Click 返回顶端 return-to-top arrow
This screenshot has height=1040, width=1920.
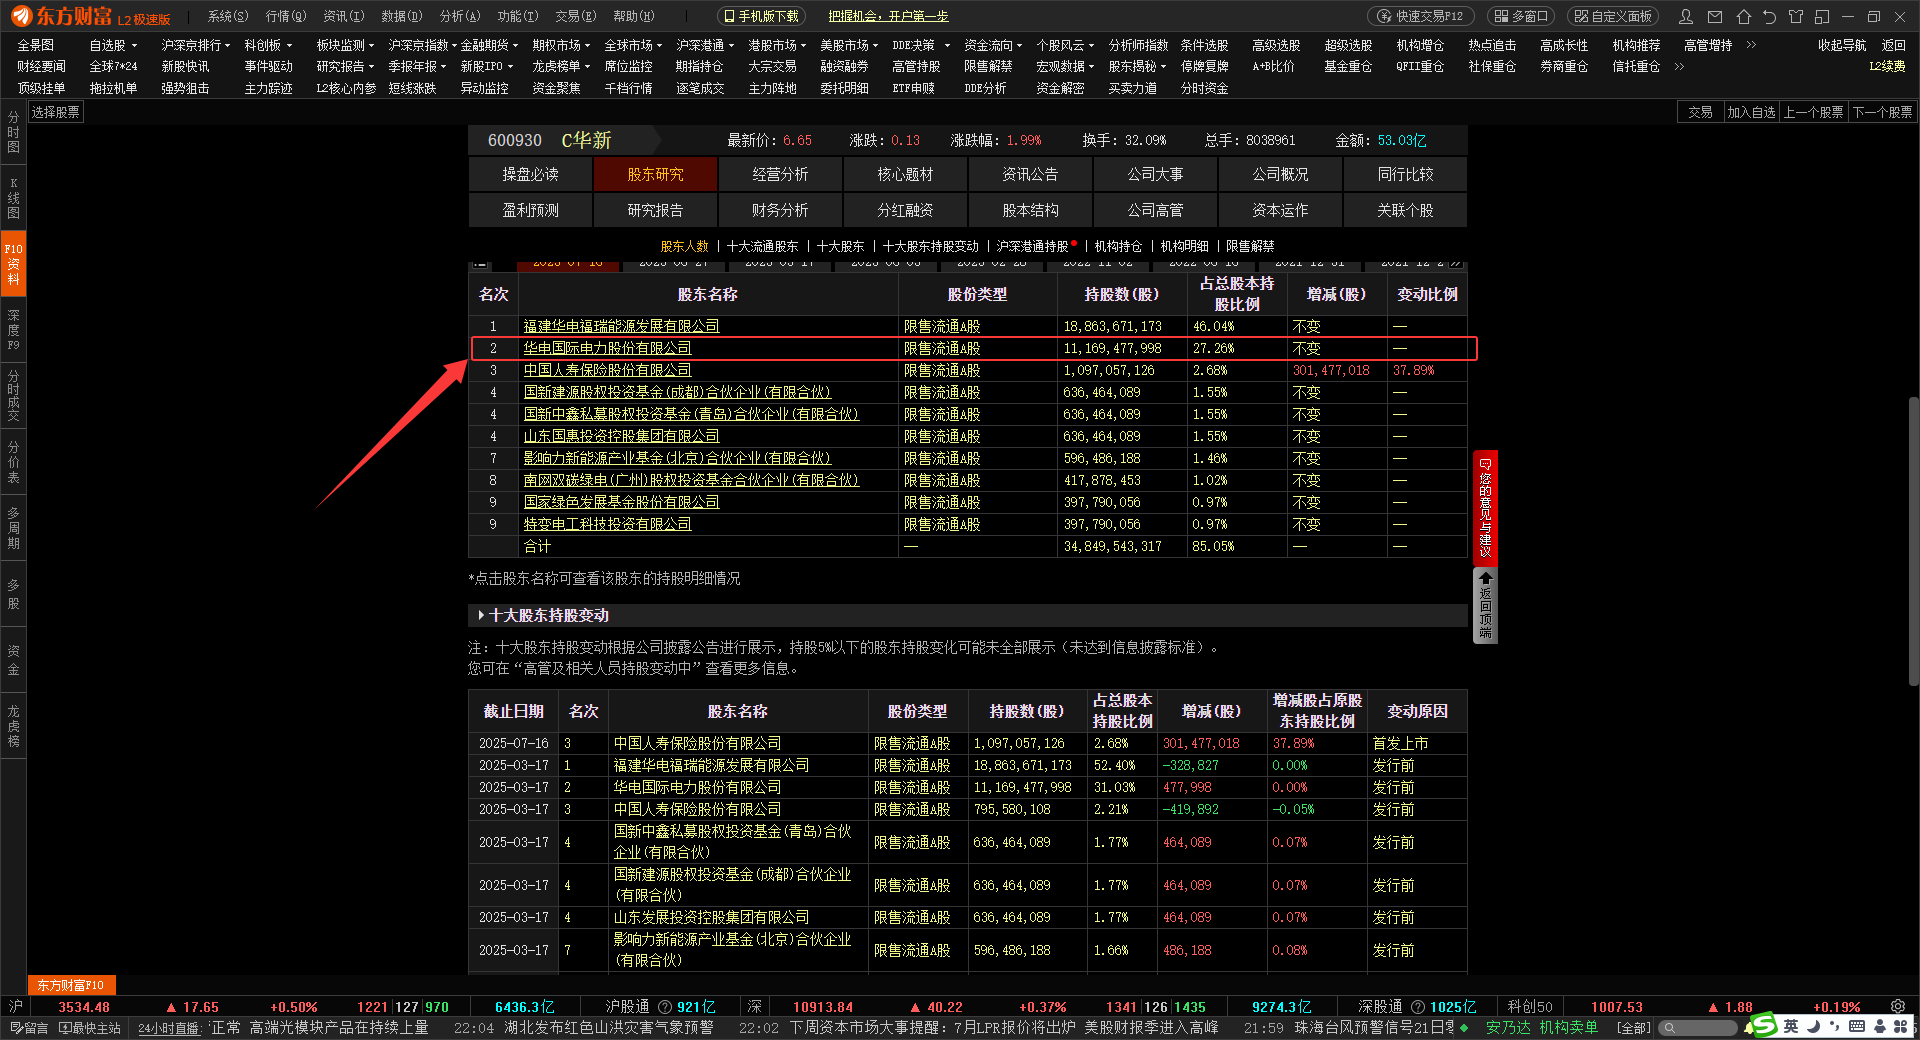pos(1485,604)
